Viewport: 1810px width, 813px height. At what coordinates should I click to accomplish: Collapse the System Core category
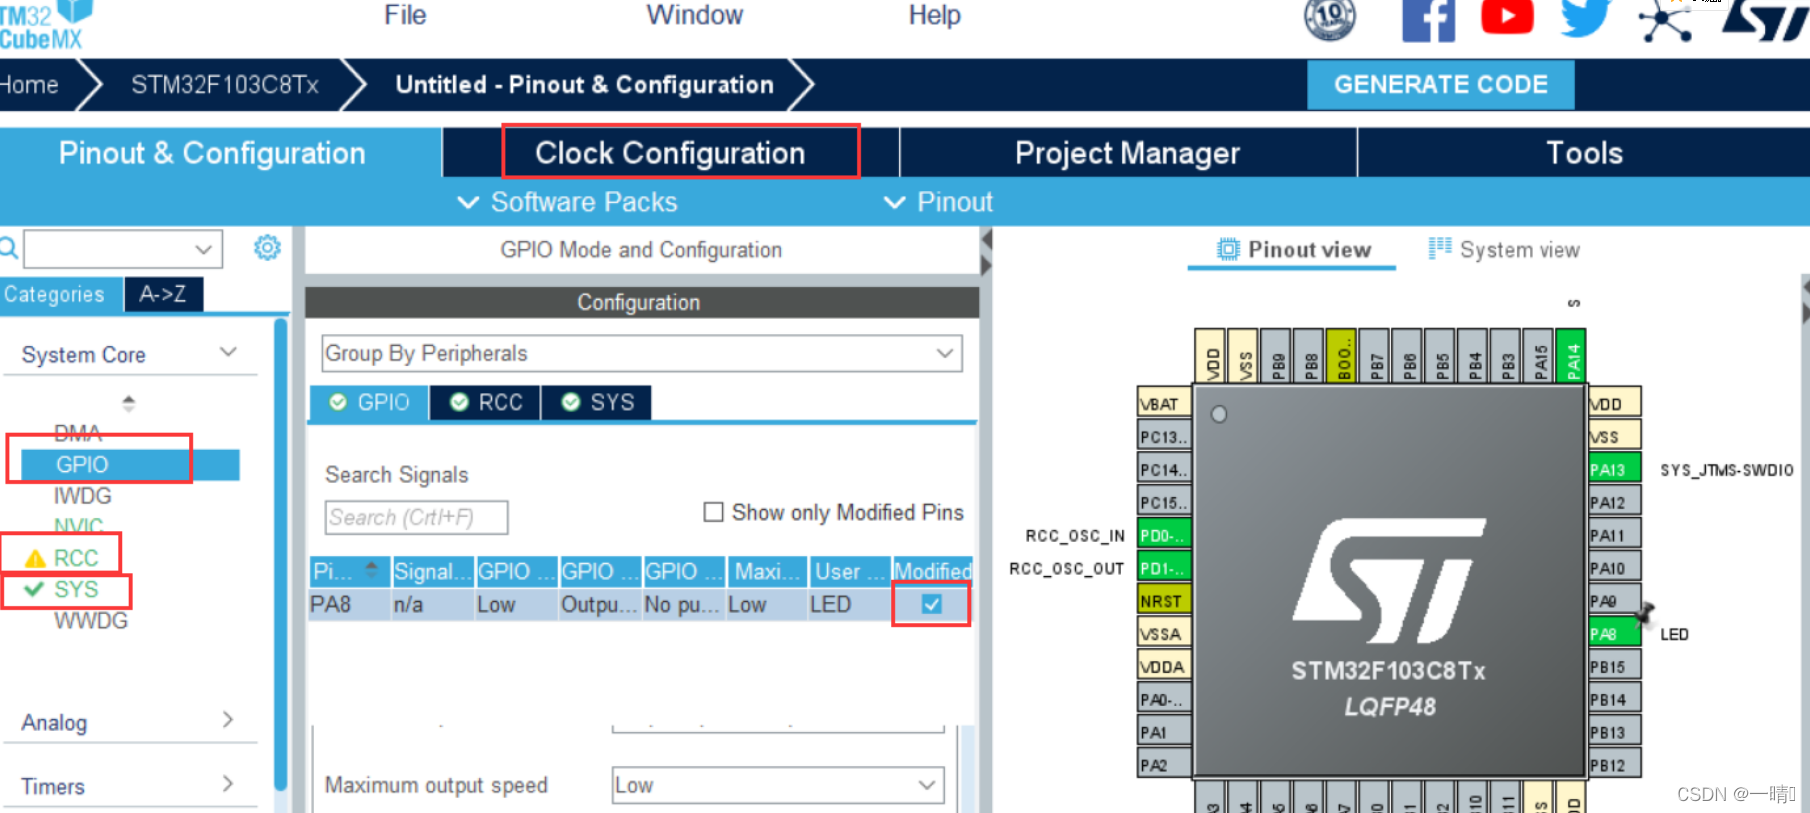228,352
